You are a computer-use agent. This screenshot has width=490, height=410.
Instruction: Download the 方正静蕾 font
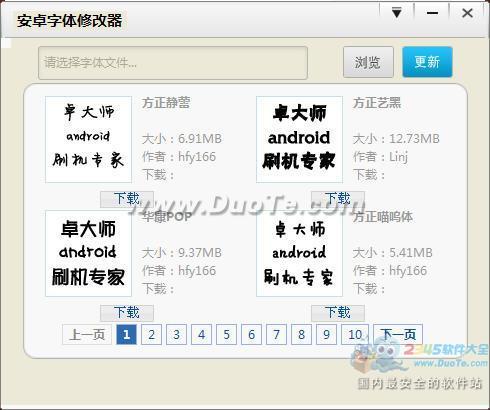(127, 199)
